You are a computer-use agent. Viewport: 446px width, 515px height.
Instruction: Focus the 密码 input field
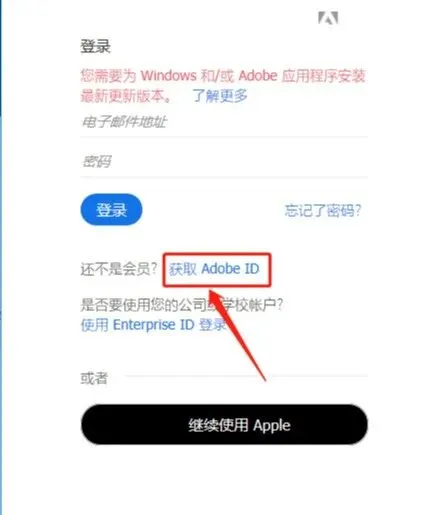coord(224,162)
